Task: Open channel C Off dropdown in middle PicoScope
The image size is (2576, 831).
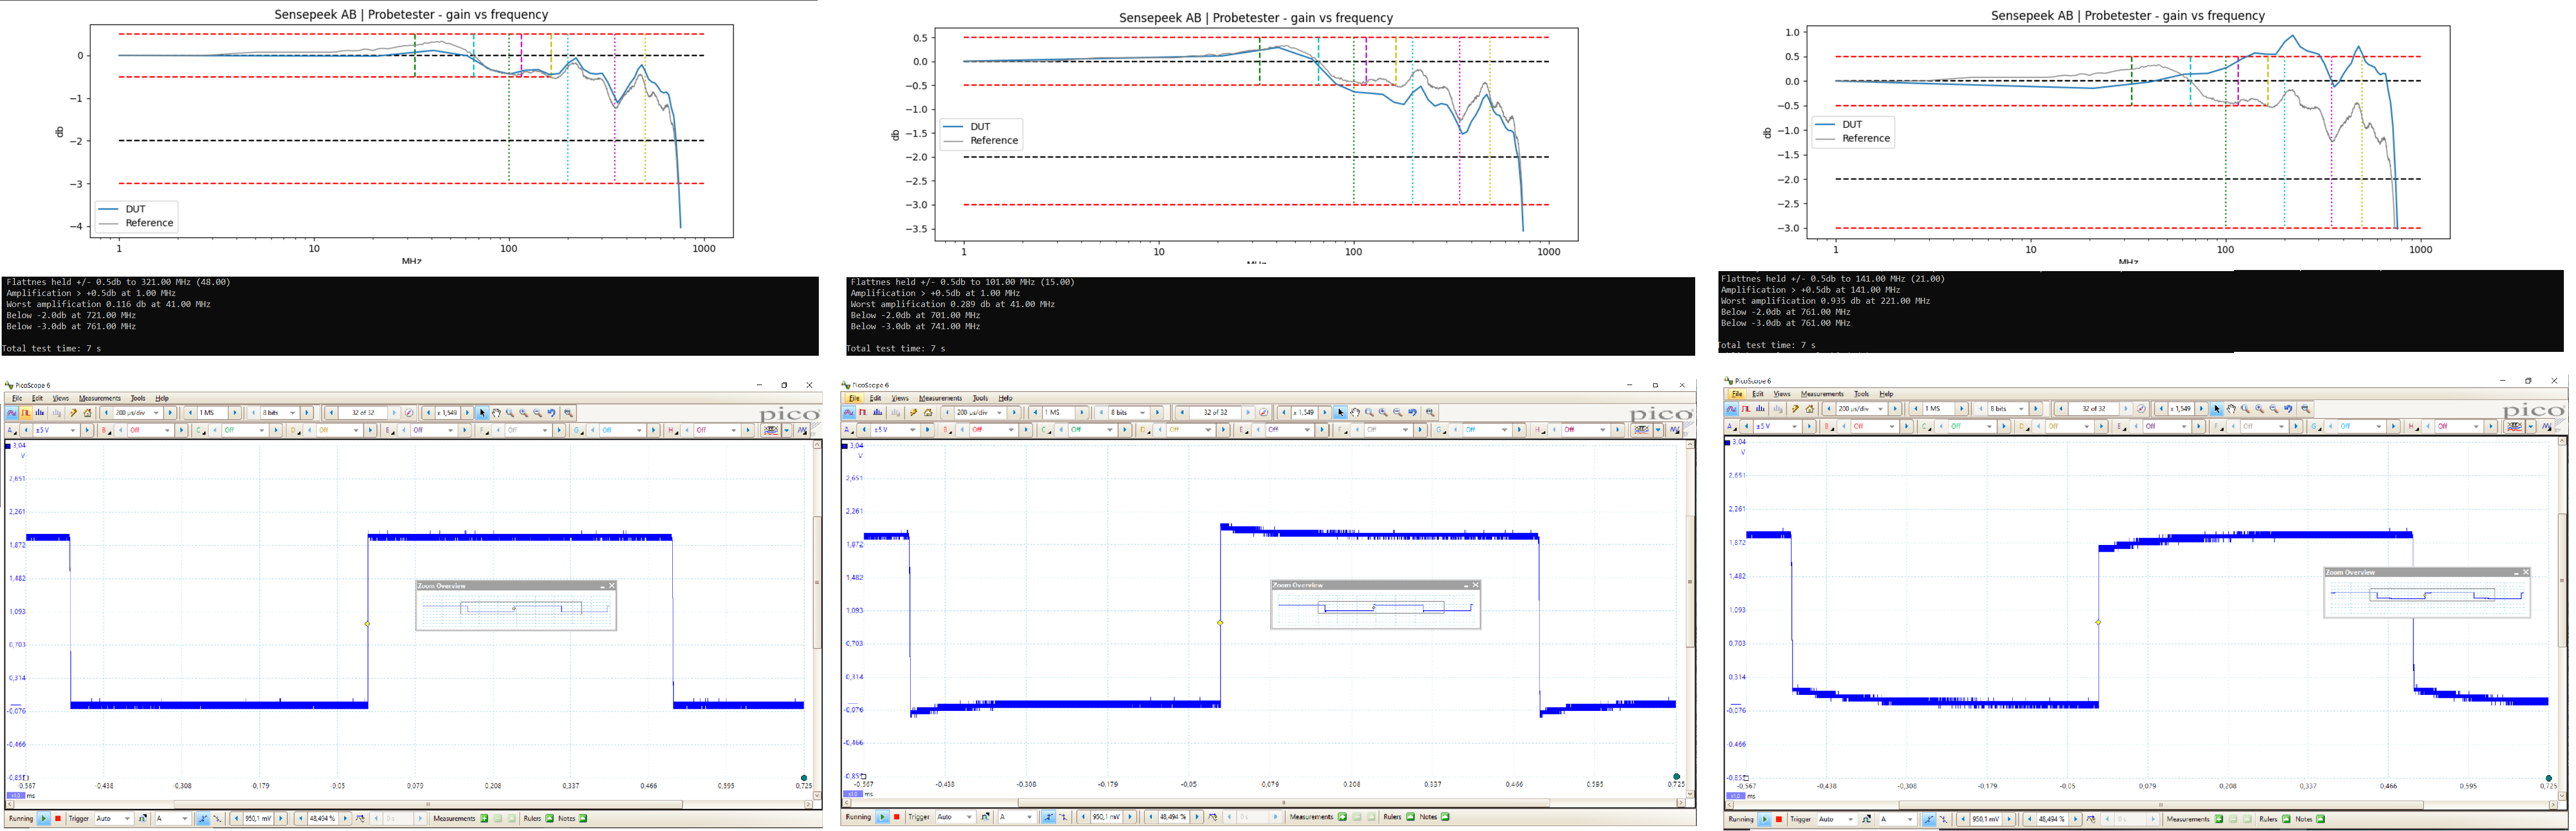Action: [x=1110, y=430]
